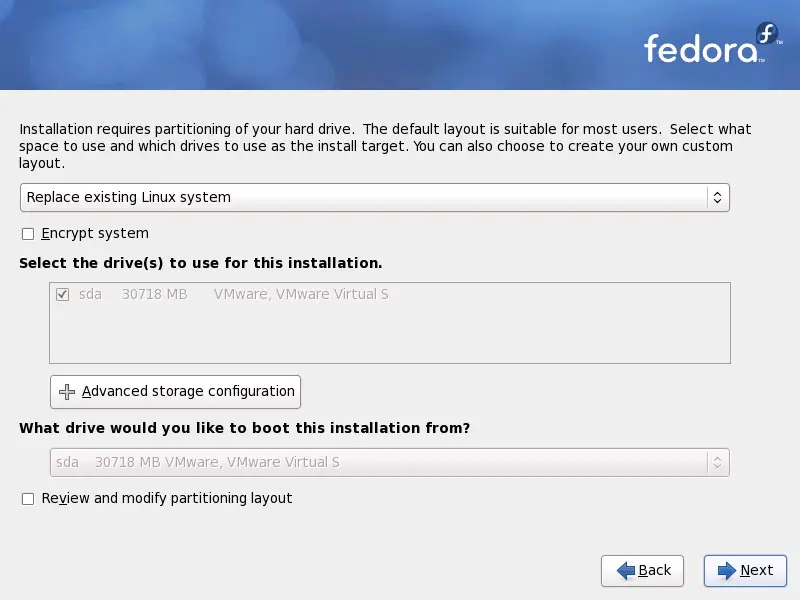Click the up-down arrows of the boot drive combo
Viewport: 800px width, 600px height.
pos(717,462)
